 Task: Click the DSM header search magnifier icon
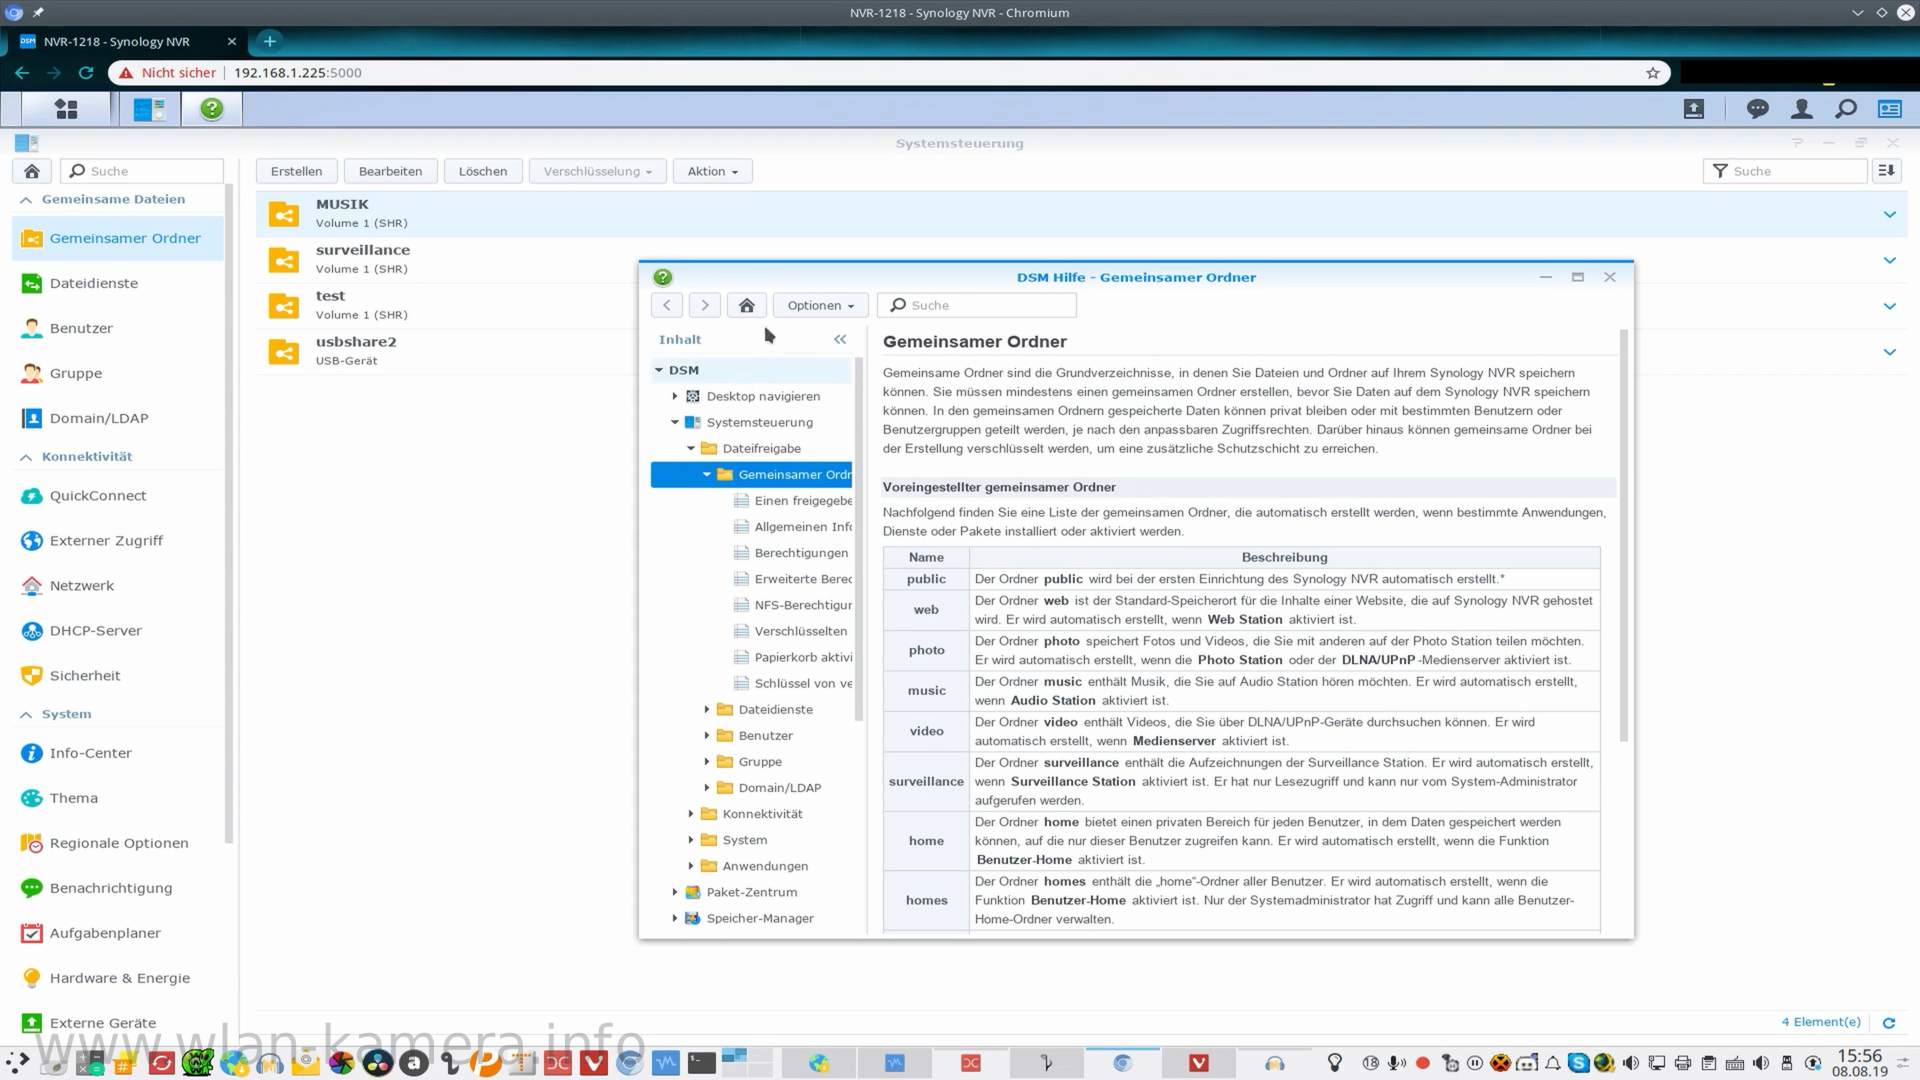[1846, 109]
